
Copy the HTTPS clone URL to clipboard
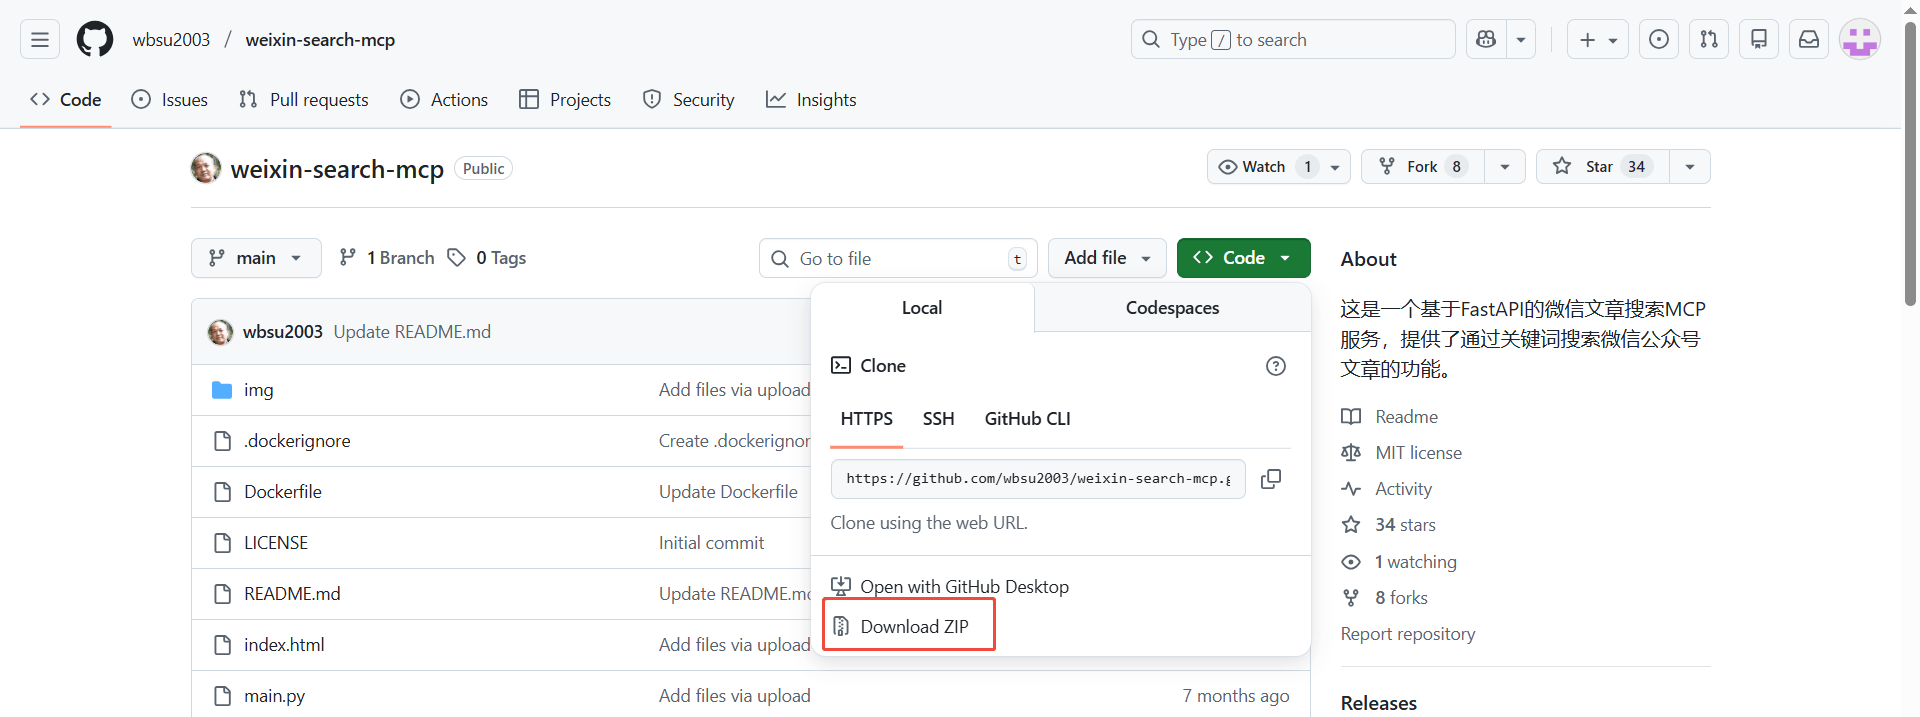[x=1271, y=479]
